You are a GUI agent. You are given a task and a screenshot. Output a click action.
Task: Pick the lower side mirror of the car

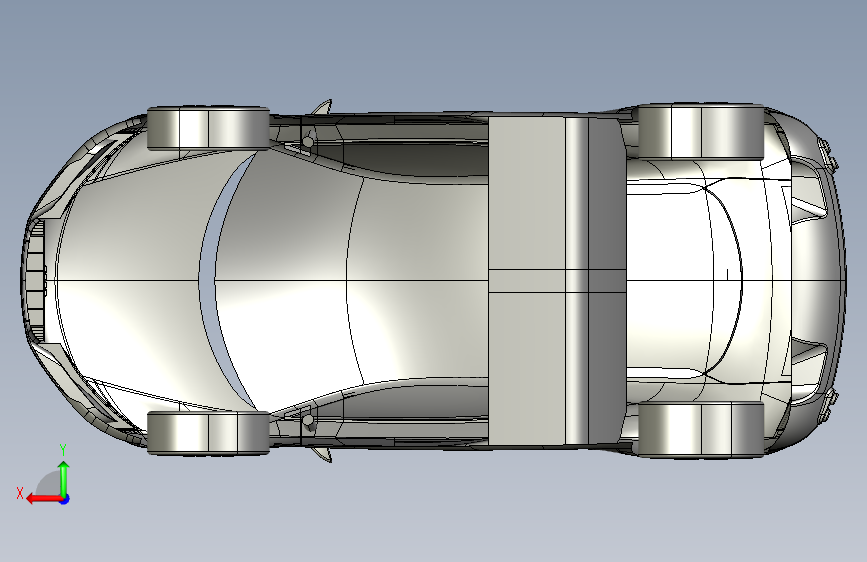[322, 454]
